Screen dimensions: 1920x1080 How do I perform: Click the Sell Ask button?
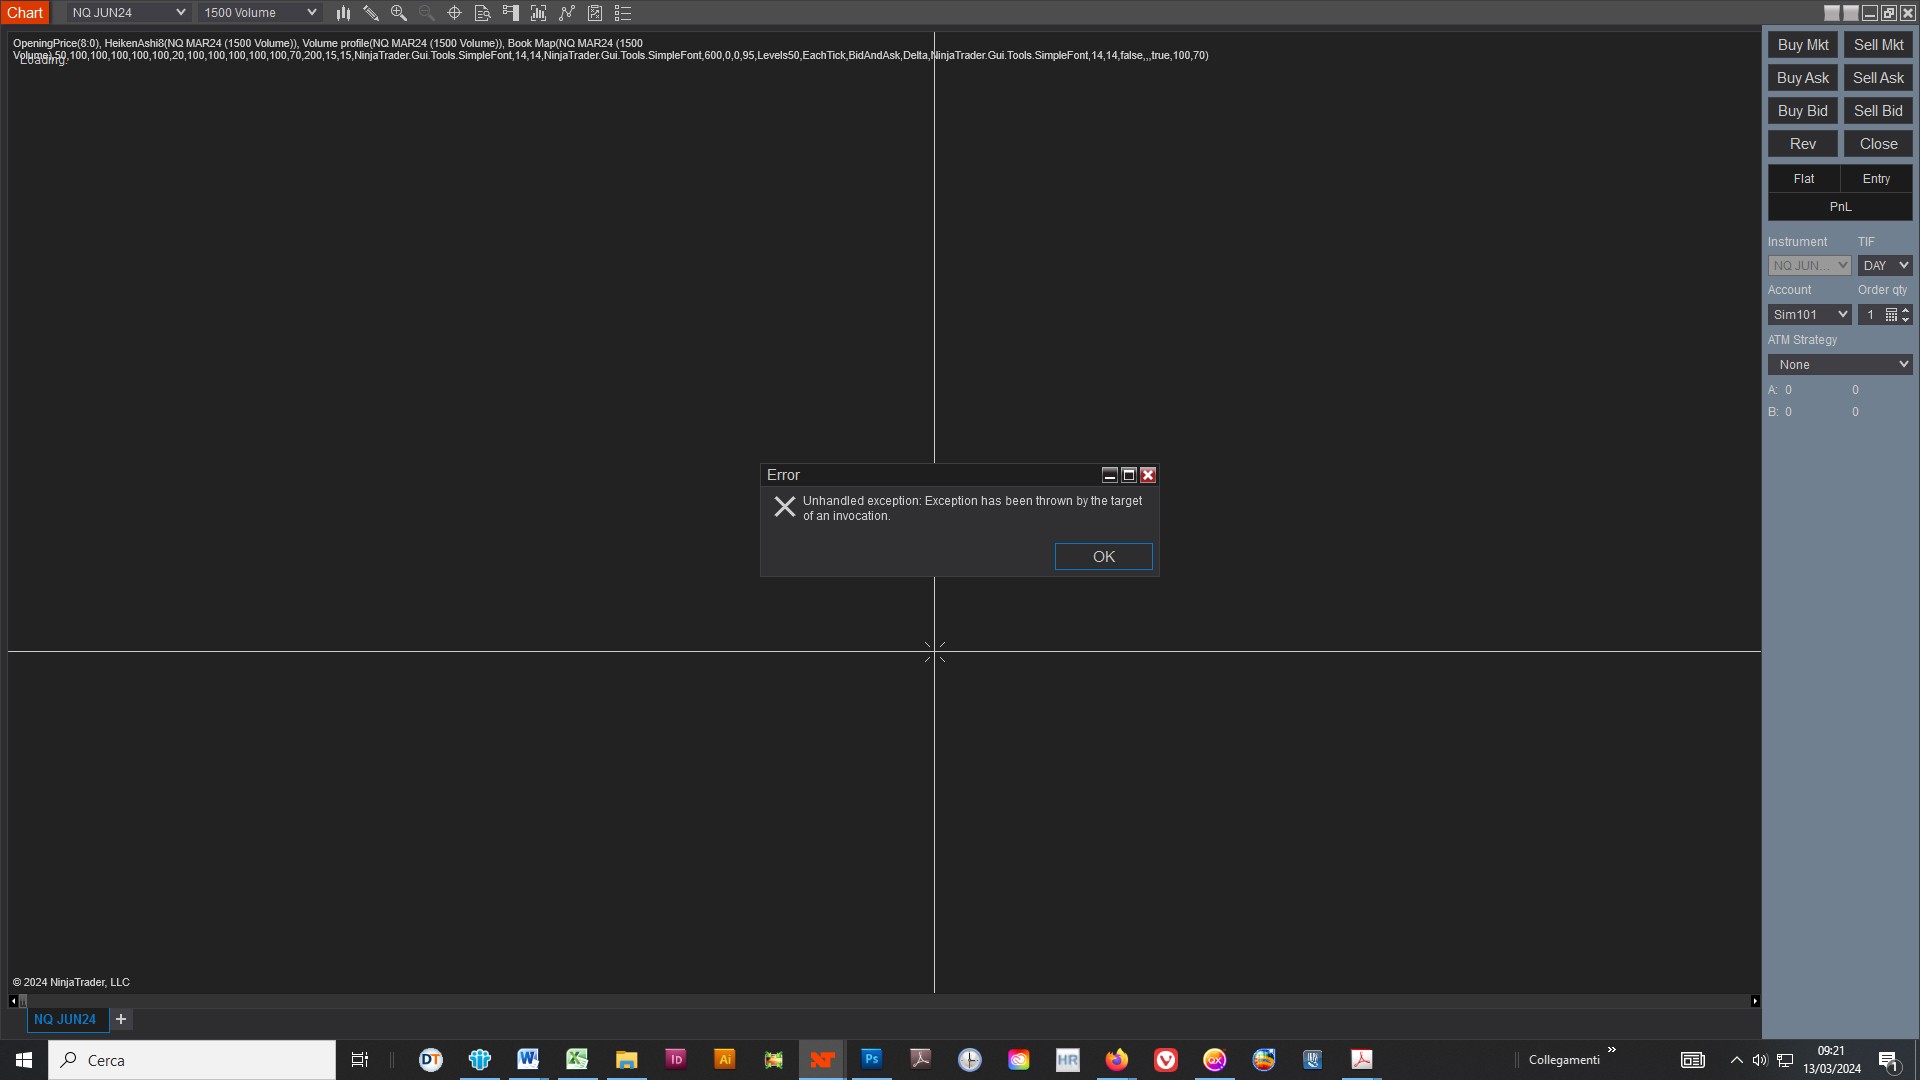1877,78
